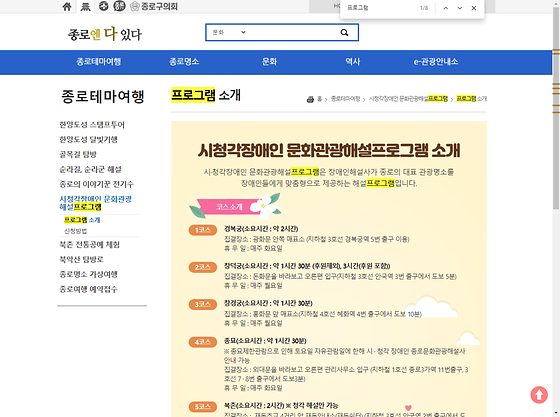Click the scroll-to-top arrow button

(539, 395)
